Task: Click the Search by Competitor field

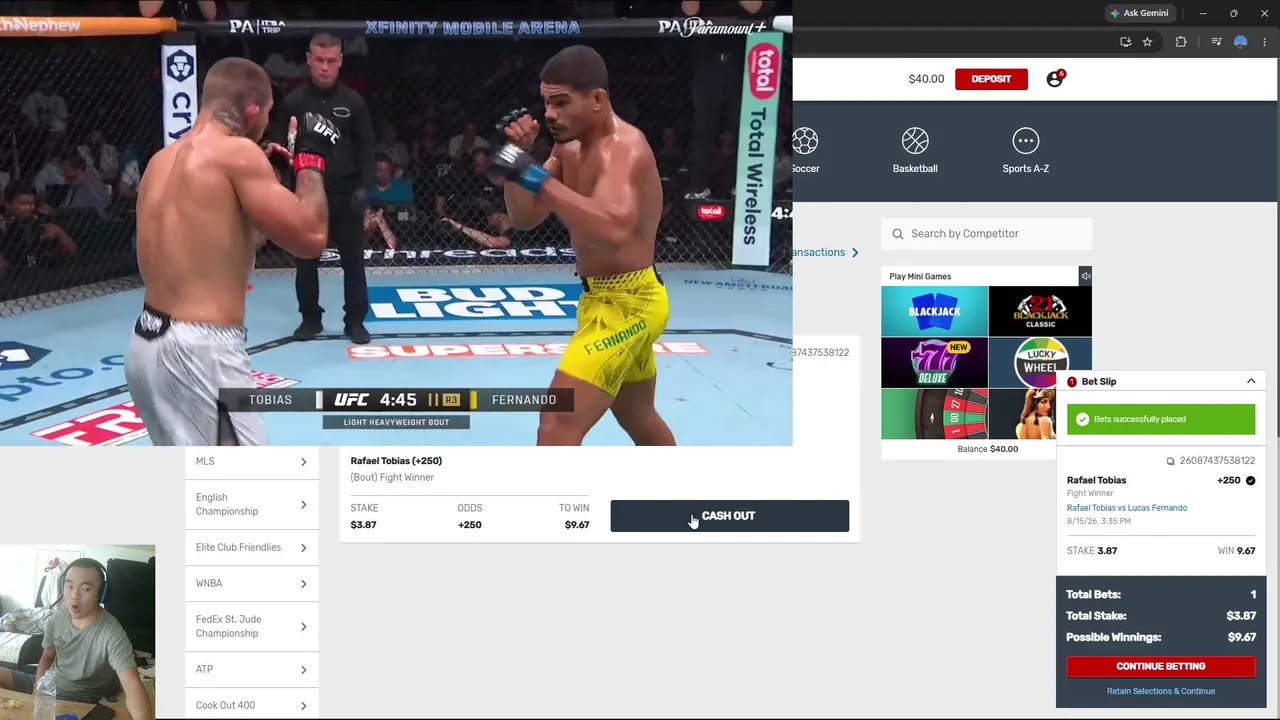Action: pyautogui.click(x=986, y=234)
